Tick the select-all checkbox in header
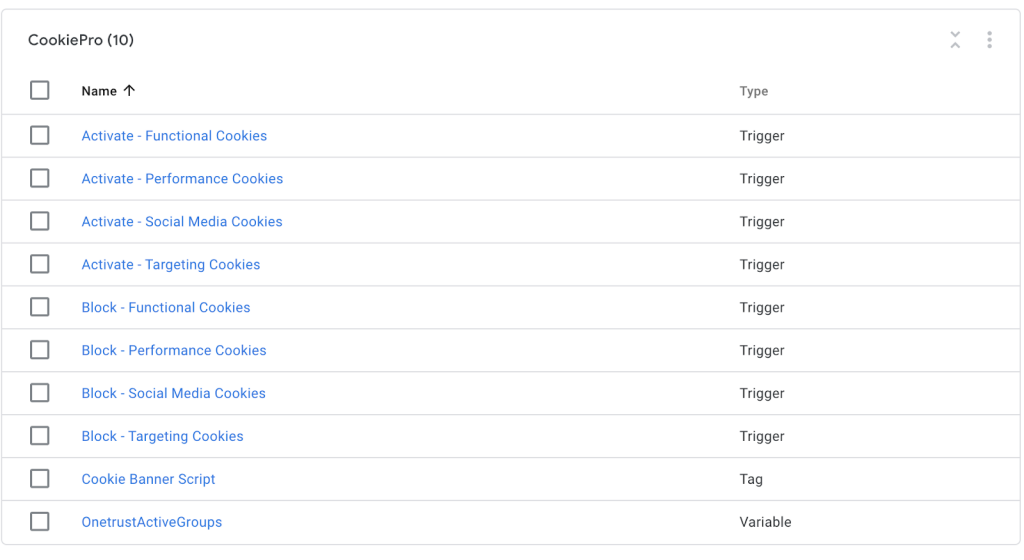 [x=40, y=90]
